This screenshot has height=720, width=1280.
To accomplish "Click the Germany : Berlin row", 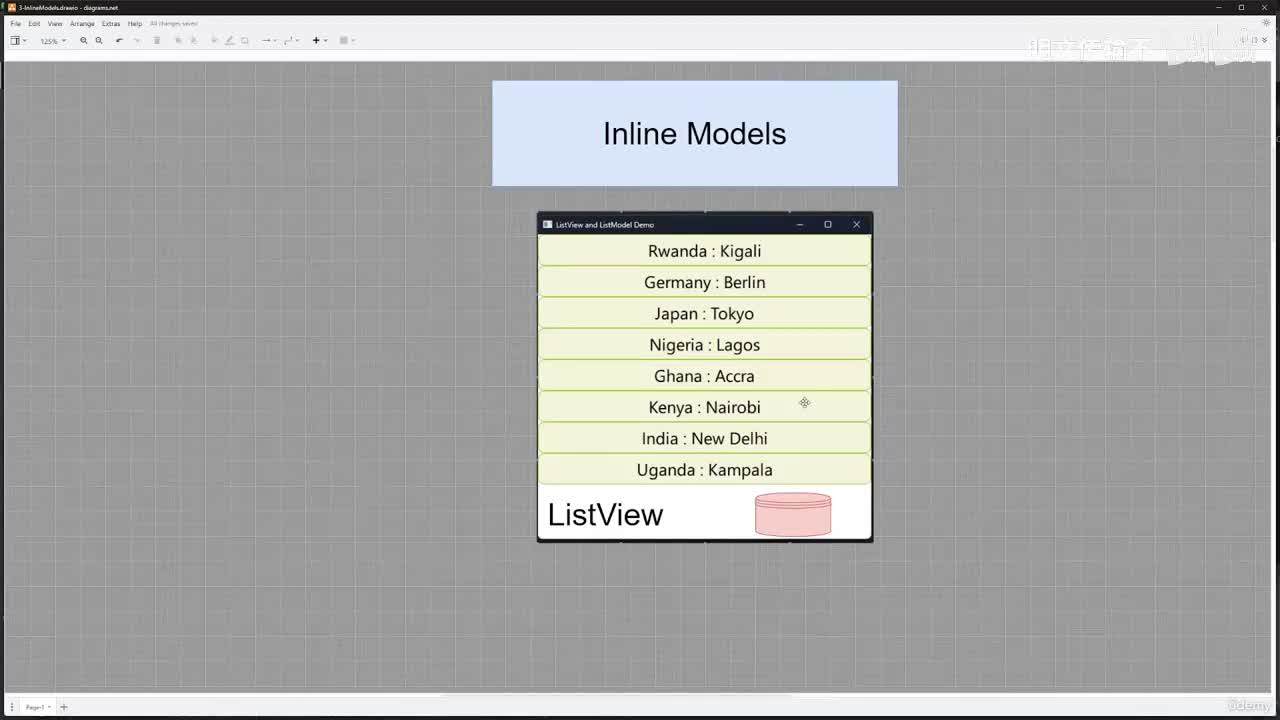I will coord(704,282).
